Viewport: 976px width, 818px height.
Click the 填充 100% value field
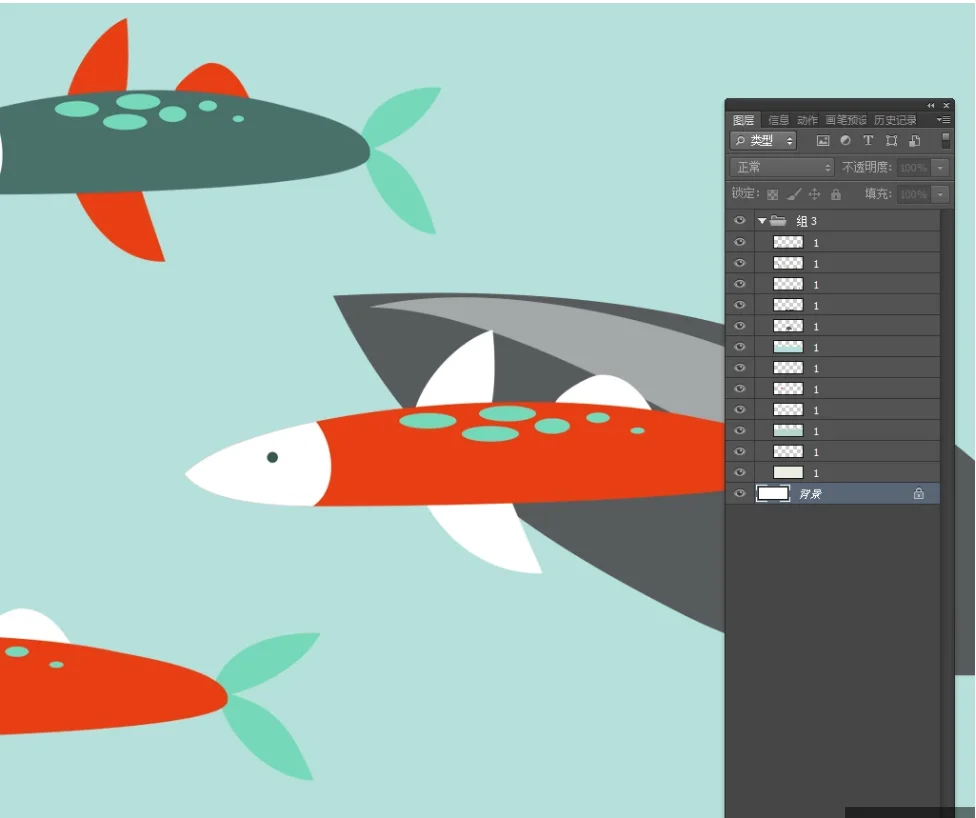[914, 194]
